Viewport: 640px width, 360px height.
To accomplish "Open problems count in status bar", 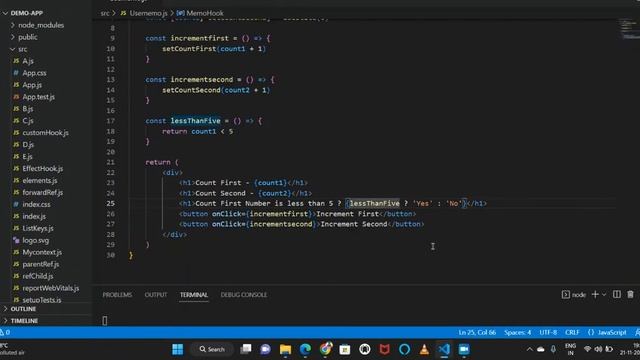I will tap(5, 333).
